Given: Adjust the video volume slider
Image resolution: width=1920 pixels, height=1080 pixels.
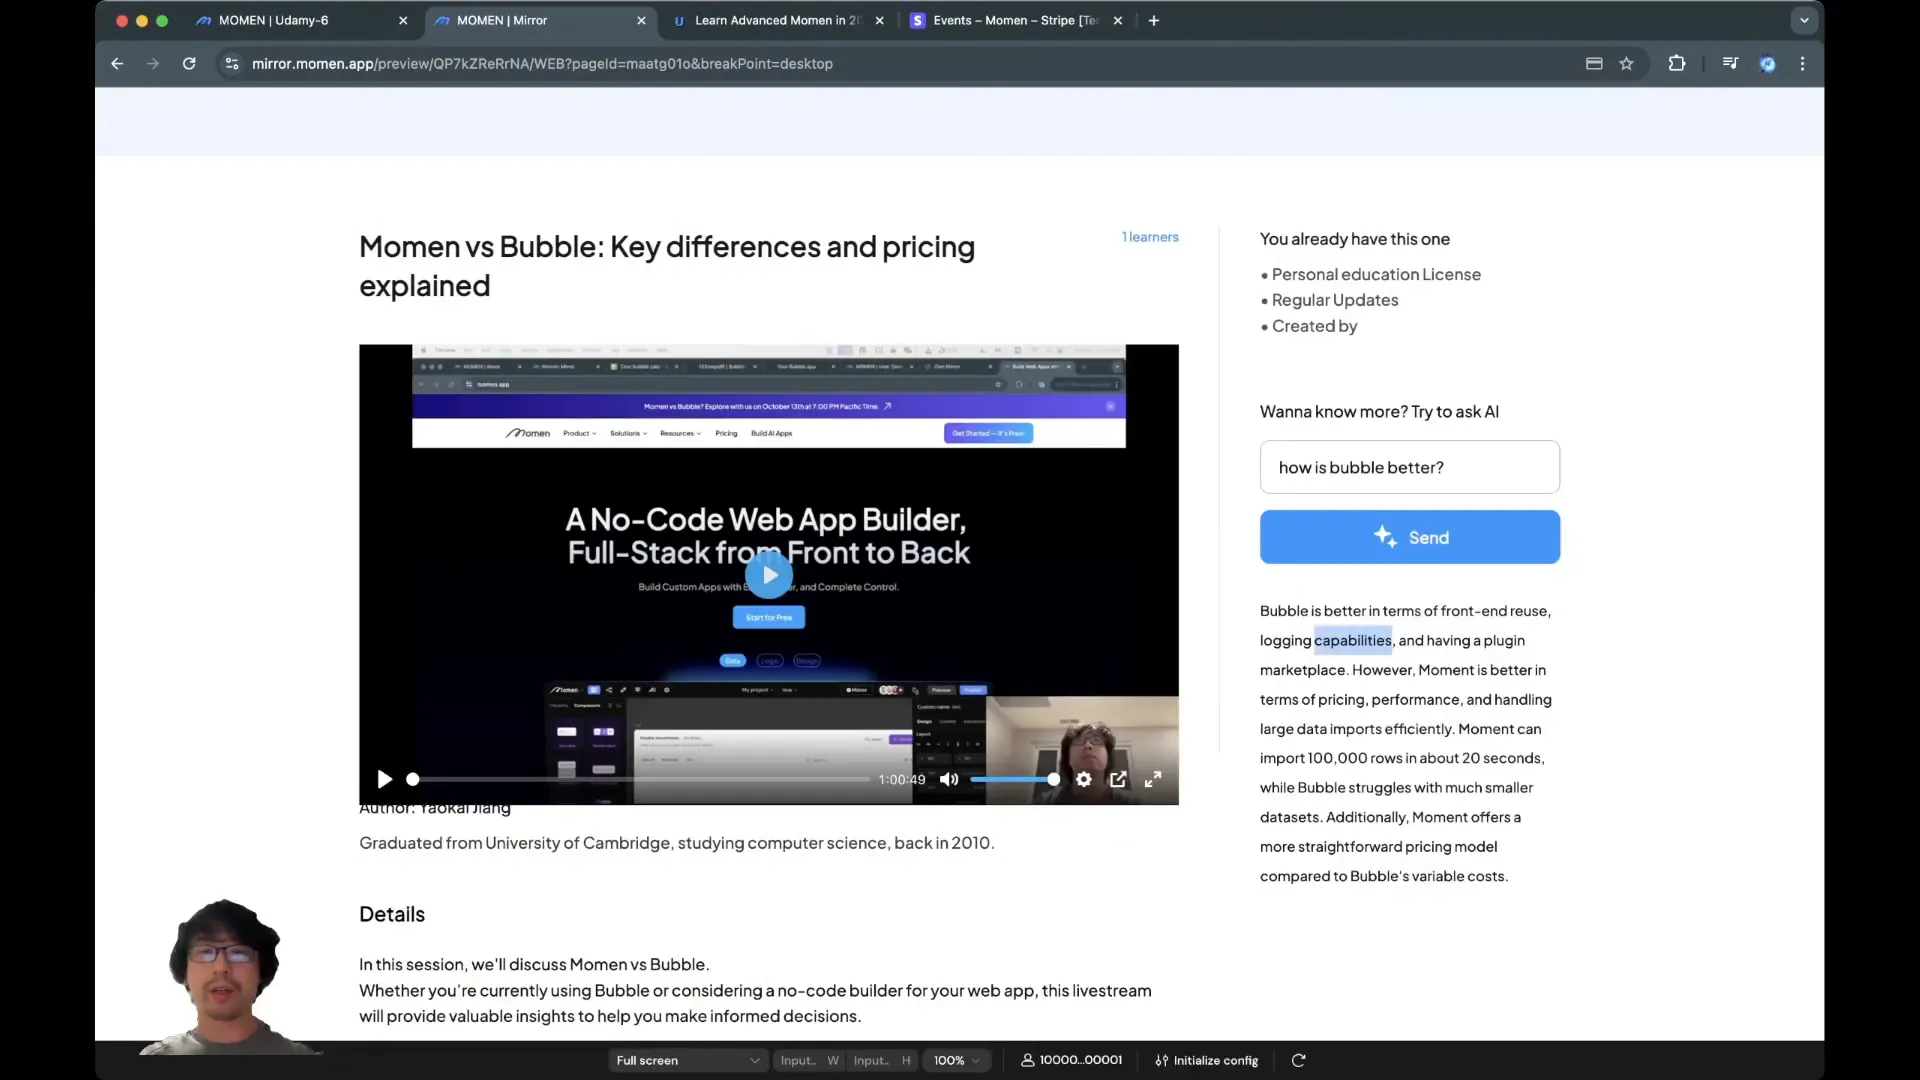Looking at the screenshot, I should (x=1014, y=779).
